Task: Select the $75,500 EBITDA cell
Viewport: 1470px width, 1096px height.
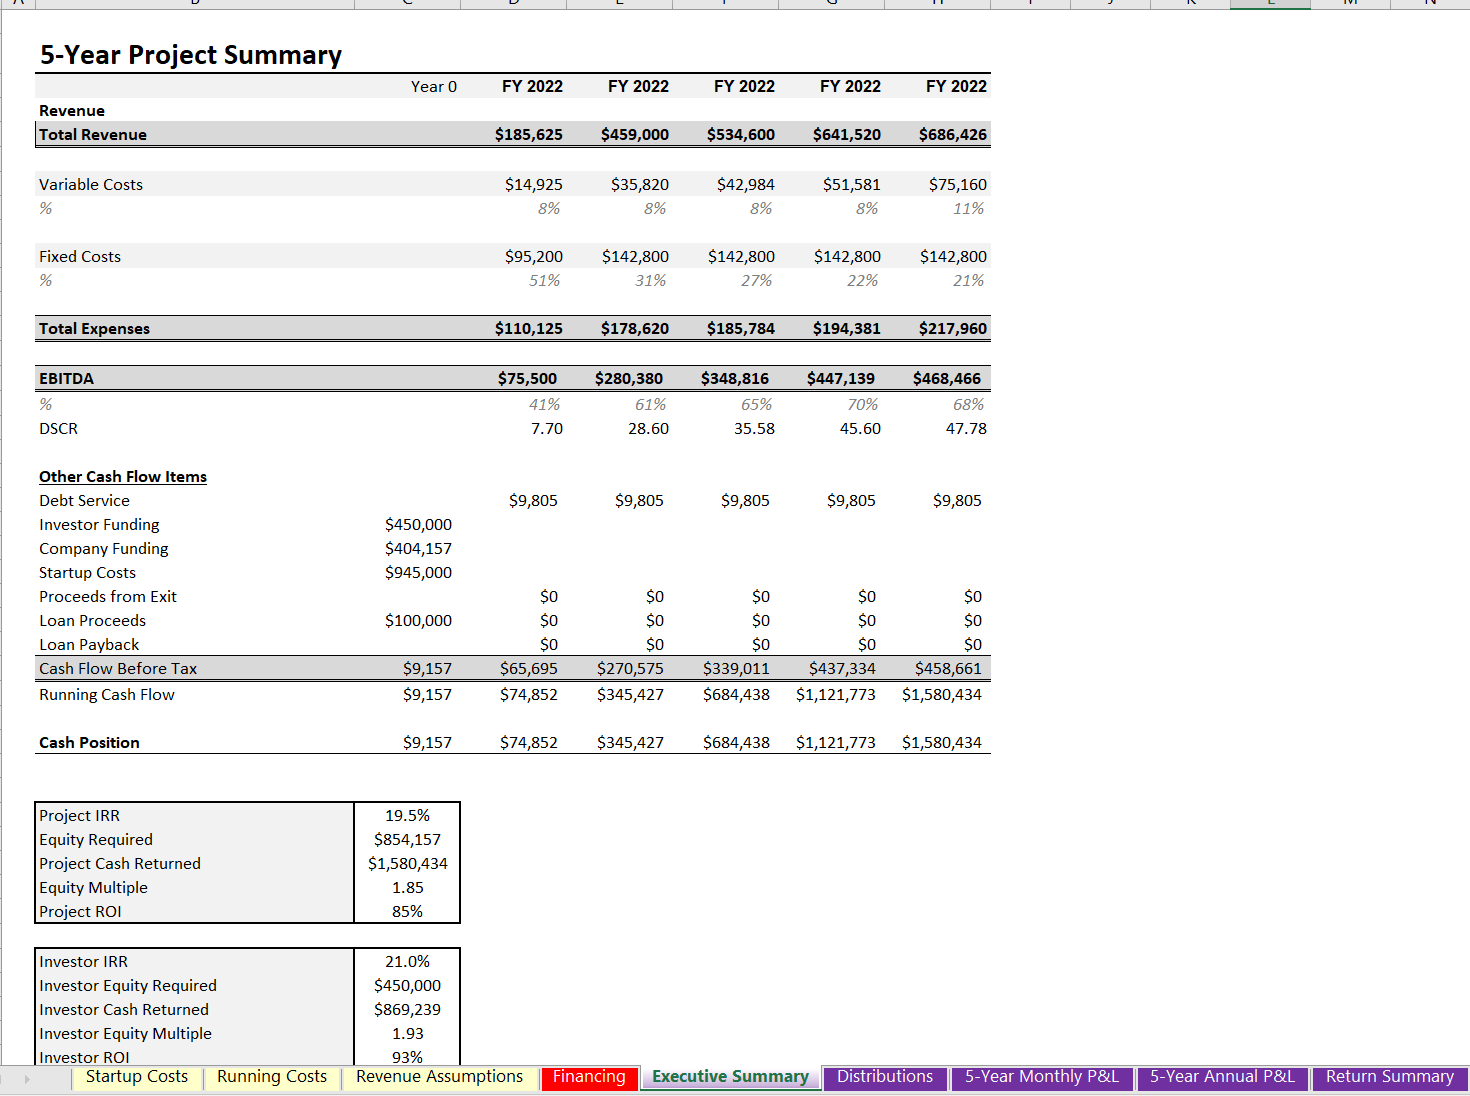Action: pos(527,379)
